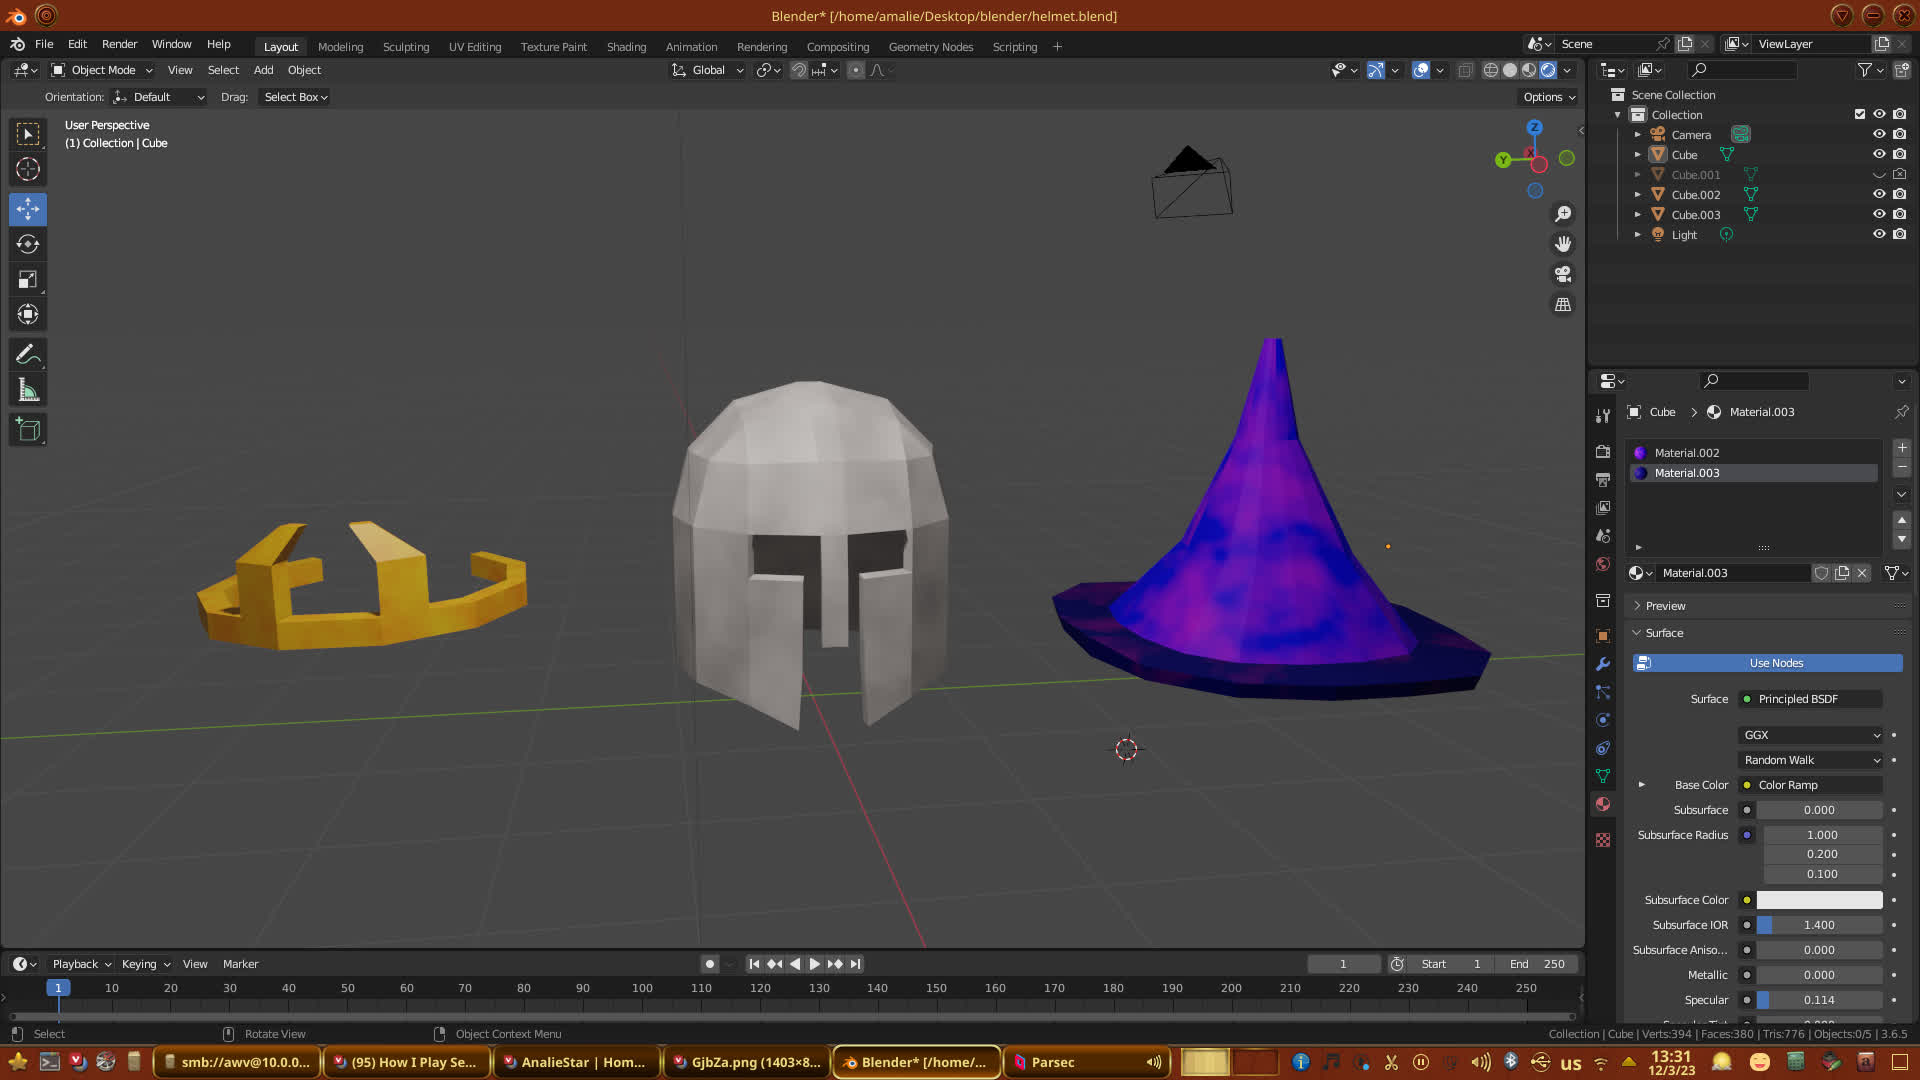Toggle visibility of the Light object
The image size is (1920, 1080).
1879,234
